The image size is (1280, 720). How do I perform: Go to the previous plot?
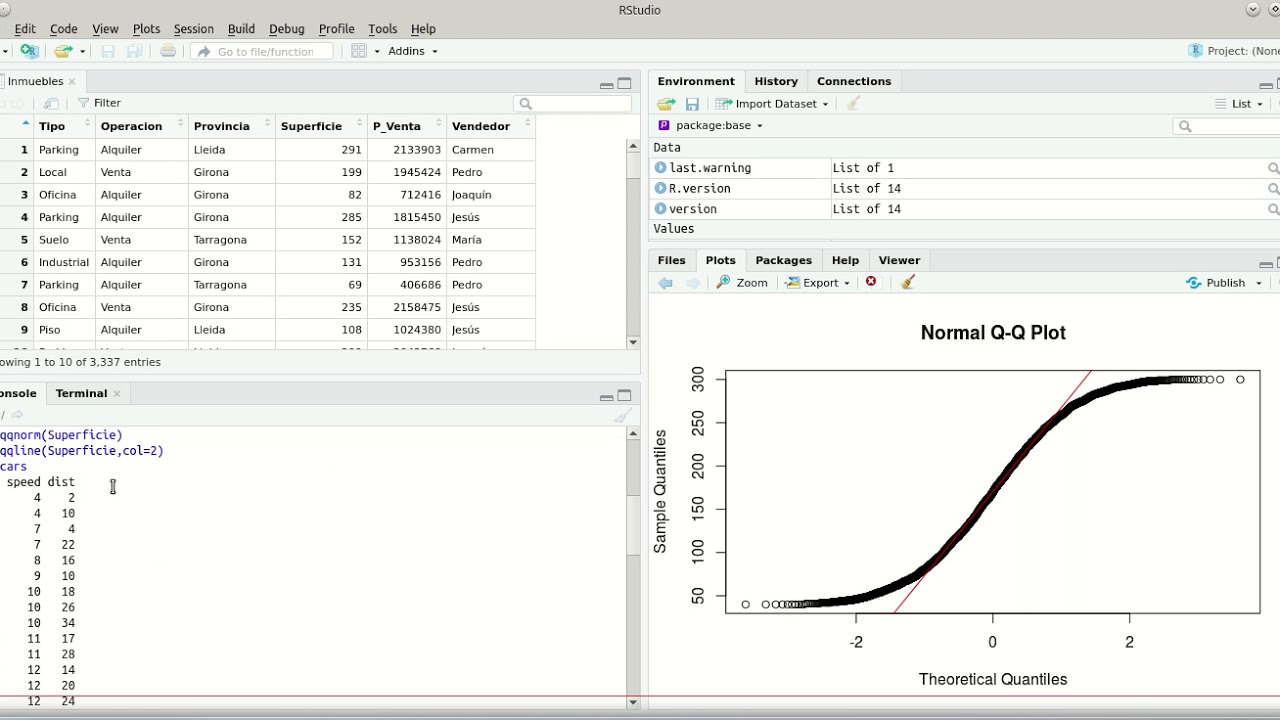[666, 283]
